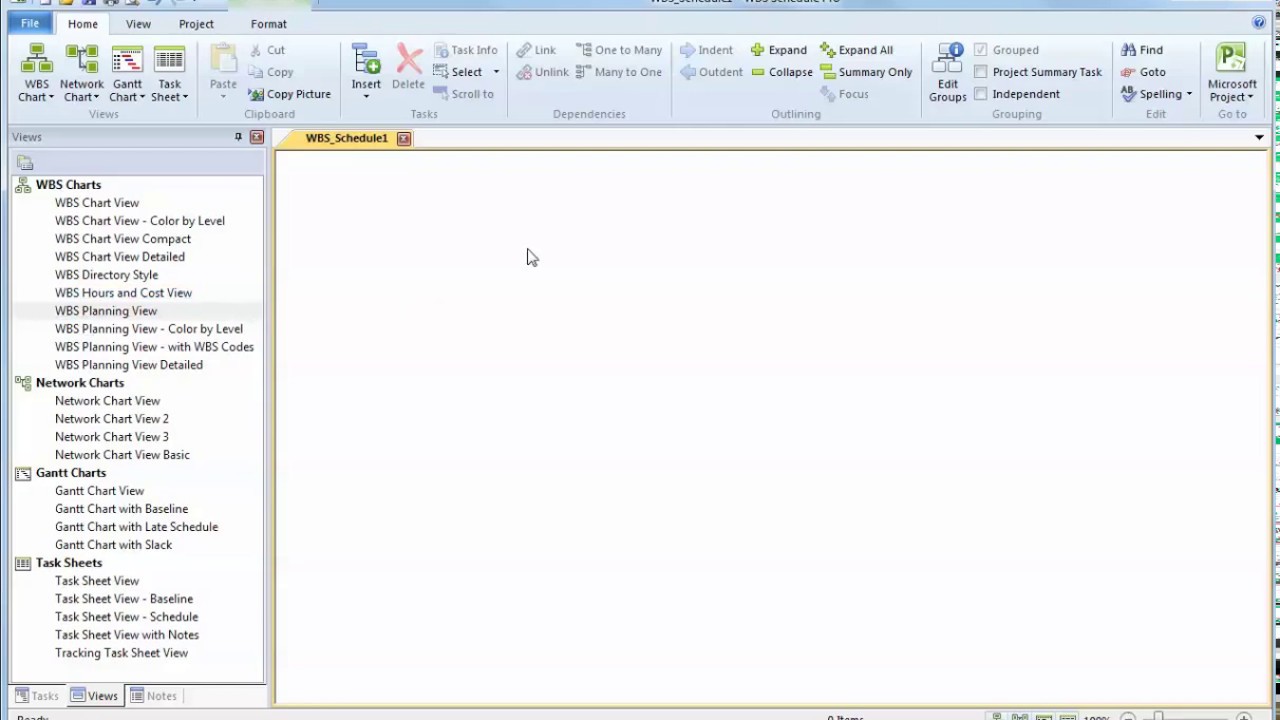Click the Collapse outline button
This screenshot has width=1280, height=720.
[x=781, y=72]
